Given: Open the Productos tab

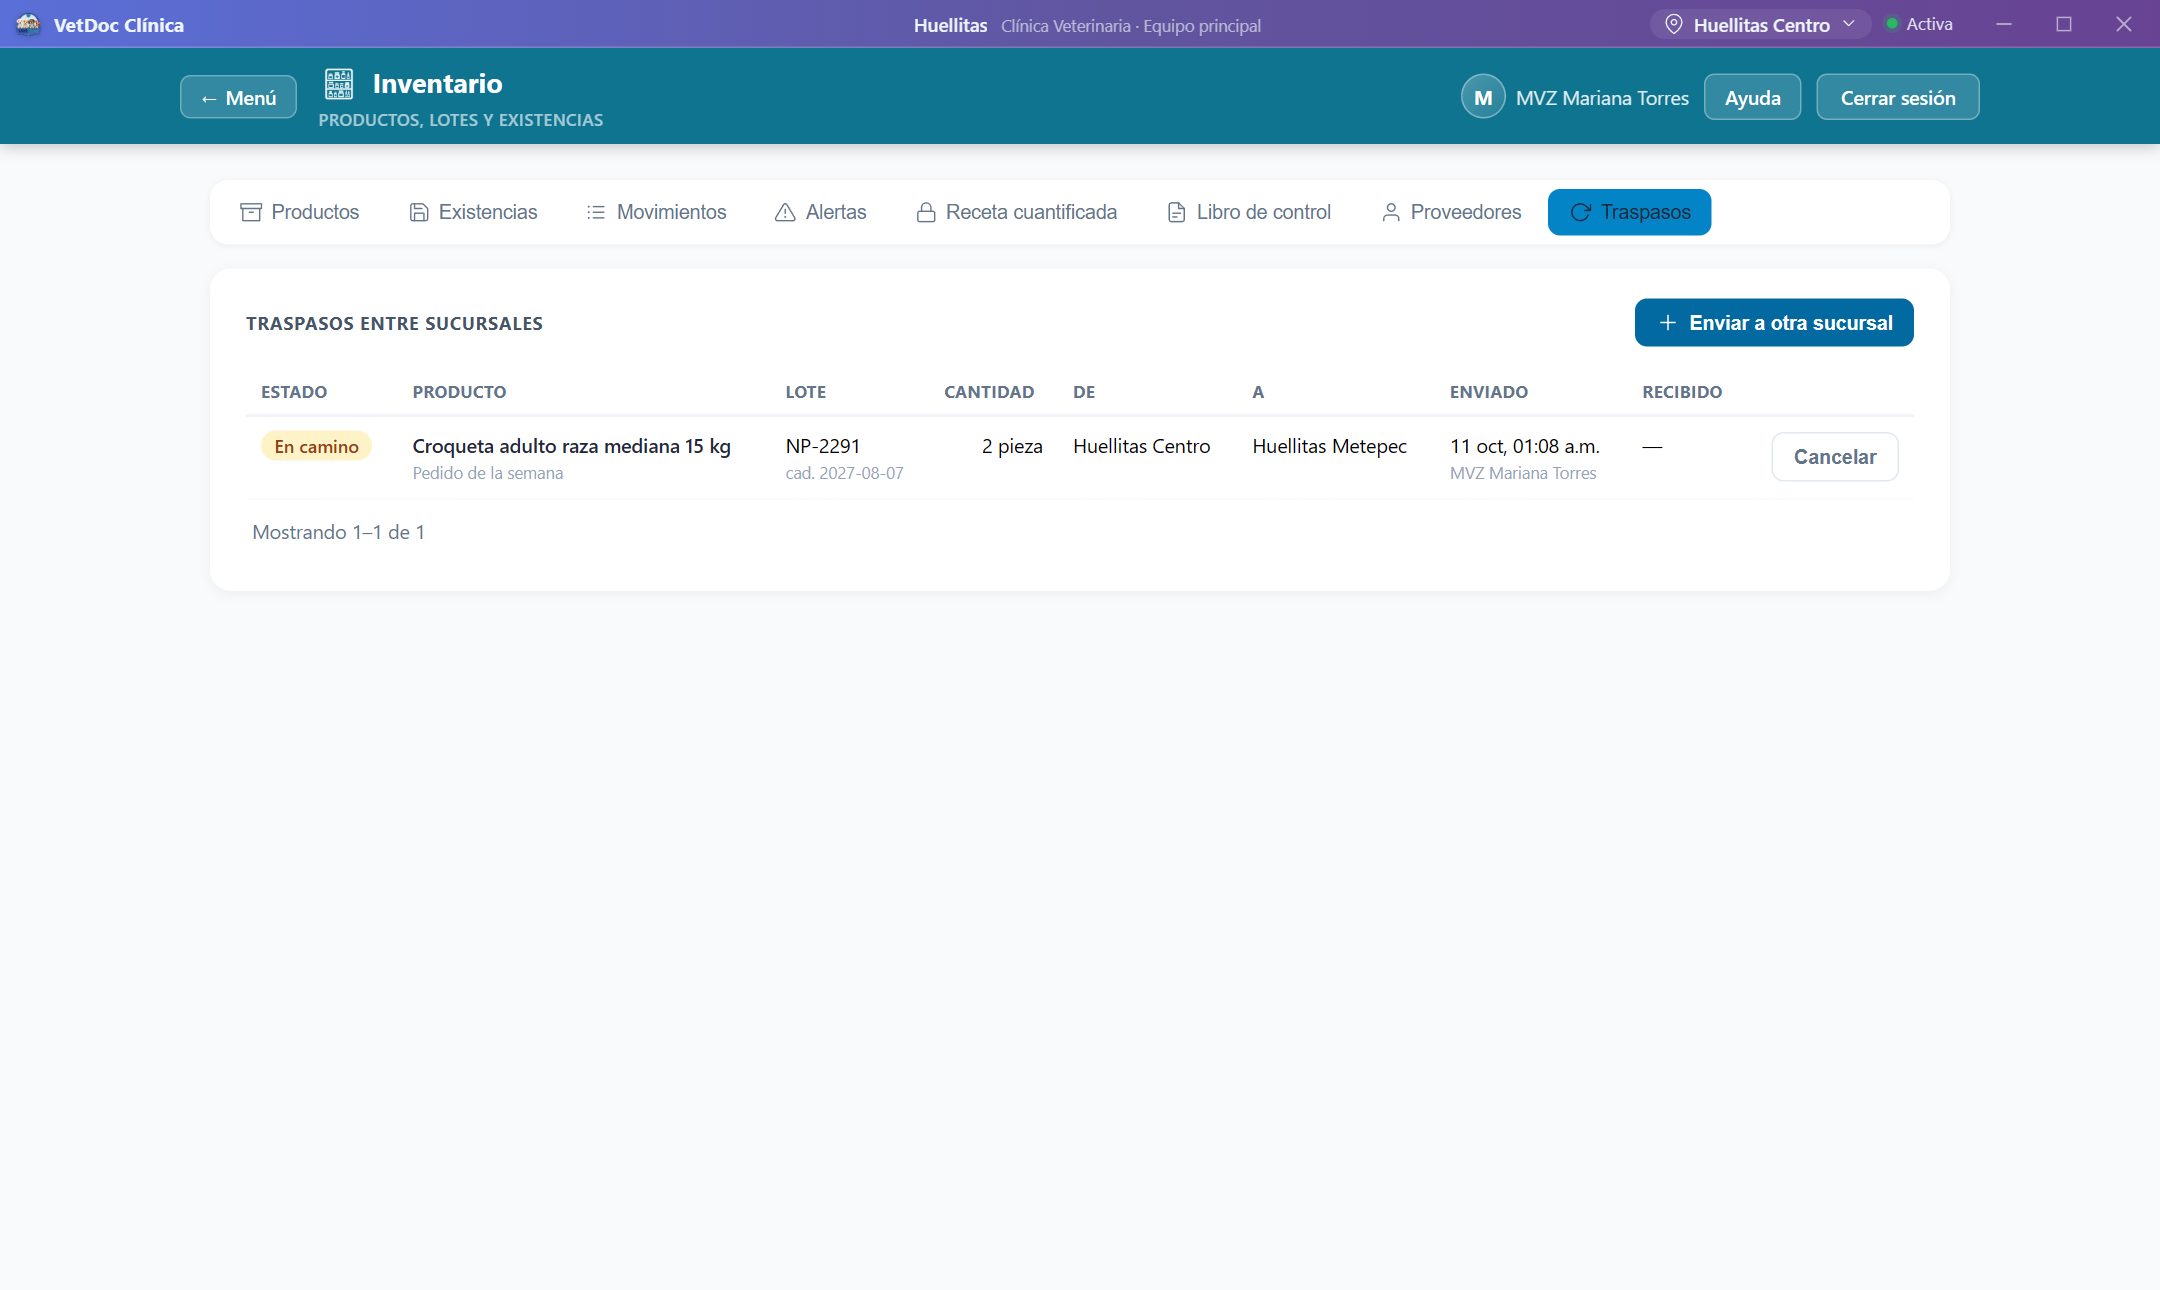Looking at the screenshot, I should coord(300,212).
